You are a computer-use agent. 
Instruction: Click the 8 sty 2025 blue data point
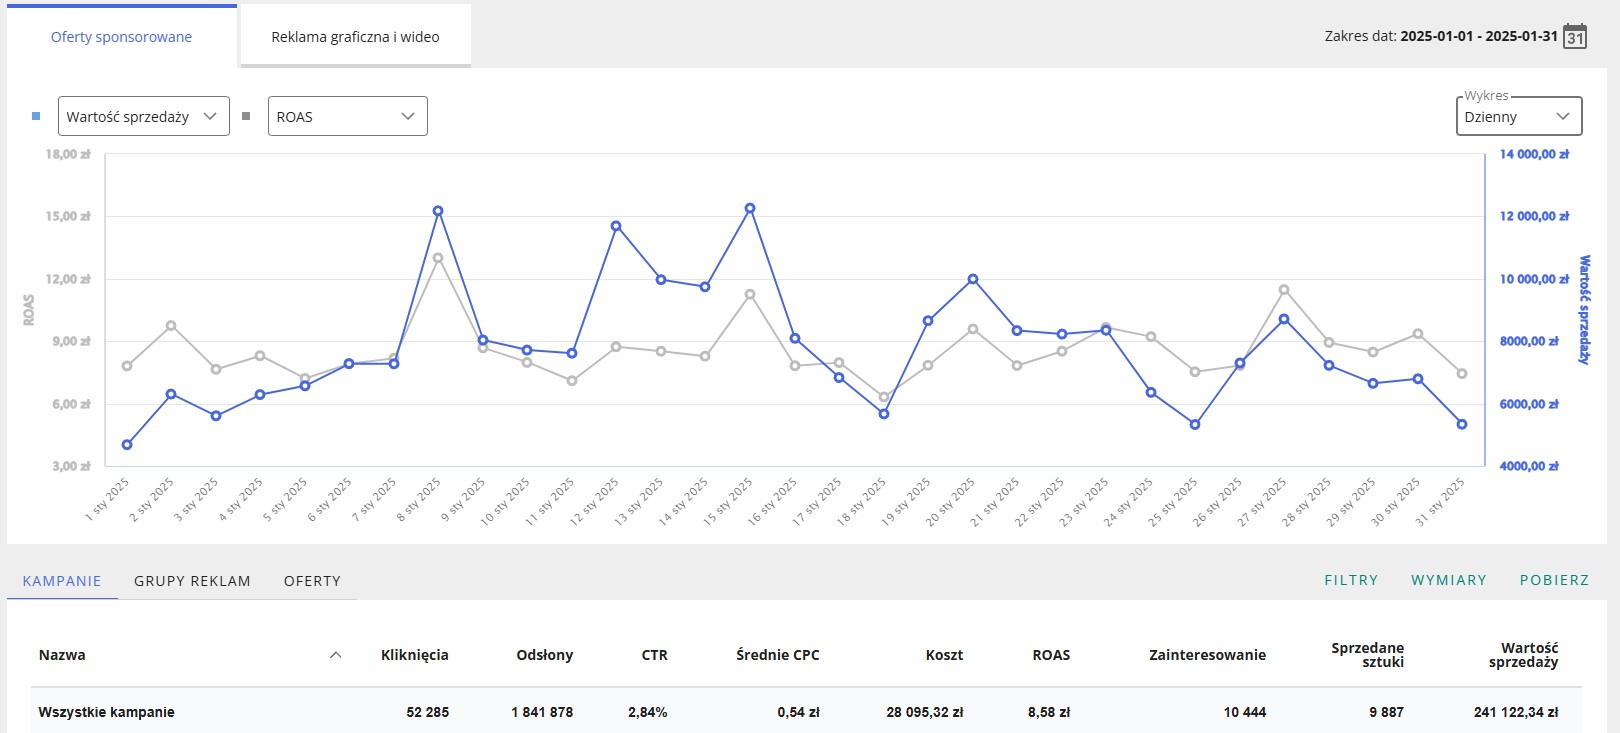point(438,211)
